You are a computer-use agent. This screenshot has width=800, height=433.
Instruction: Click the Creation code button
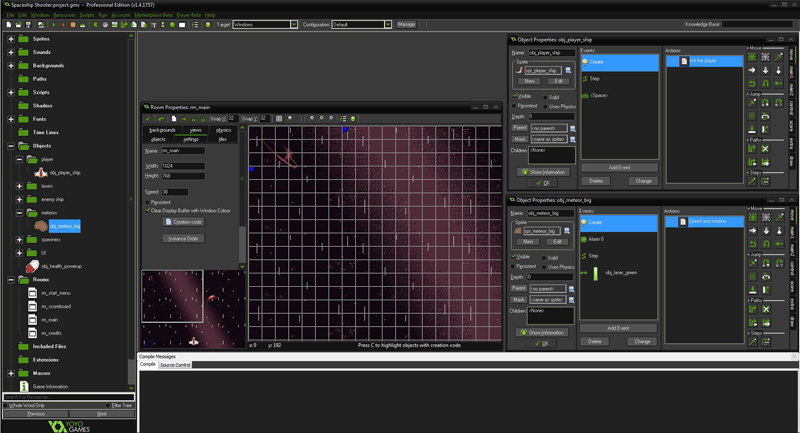(183, 222)
